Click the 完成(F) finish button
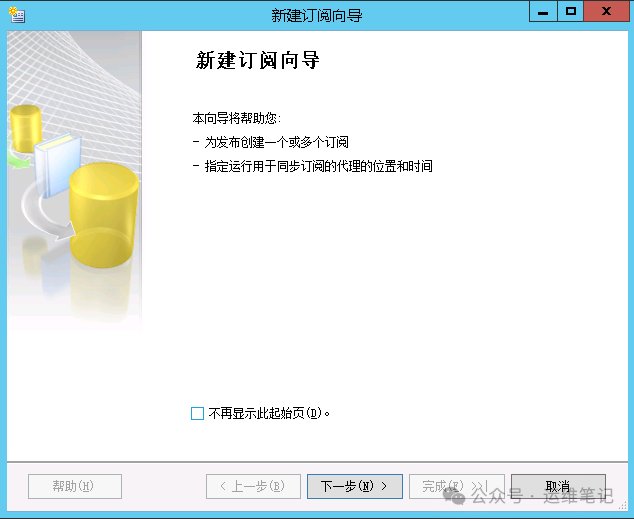634x521 pixels. click(456, 486)
